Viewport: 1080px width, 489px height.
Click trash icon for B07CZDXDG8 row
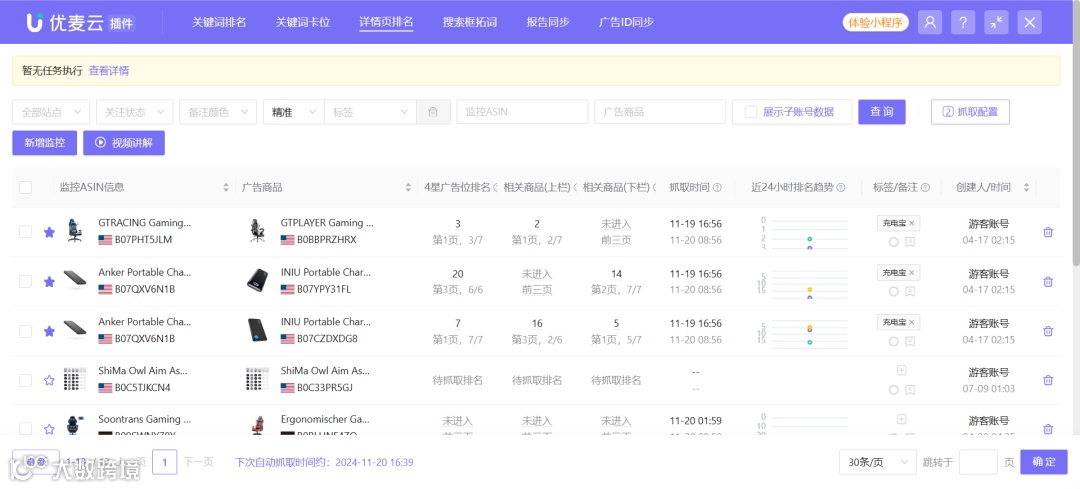(1048, 331)
